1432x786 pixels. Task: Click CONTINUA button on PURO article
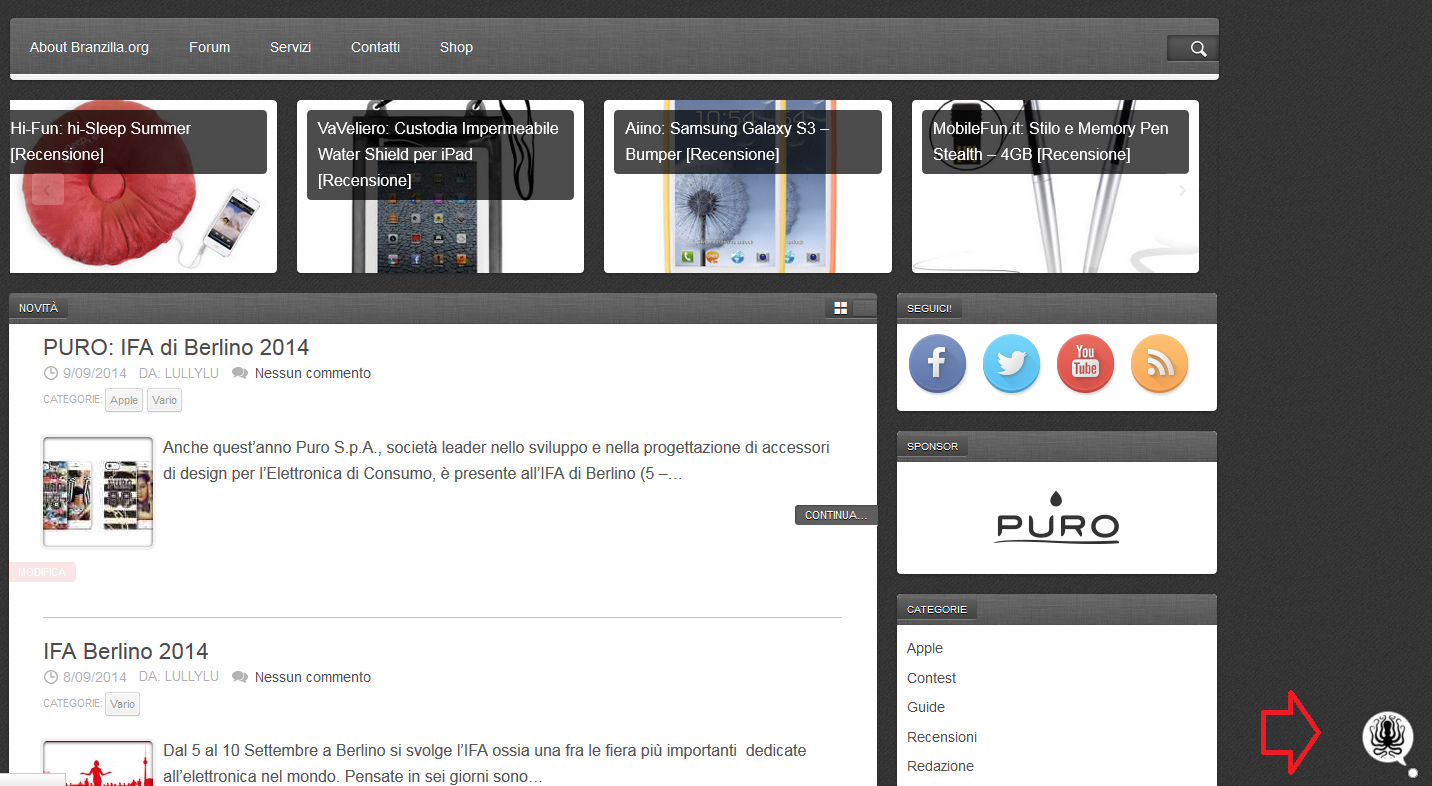pos(836,515)
